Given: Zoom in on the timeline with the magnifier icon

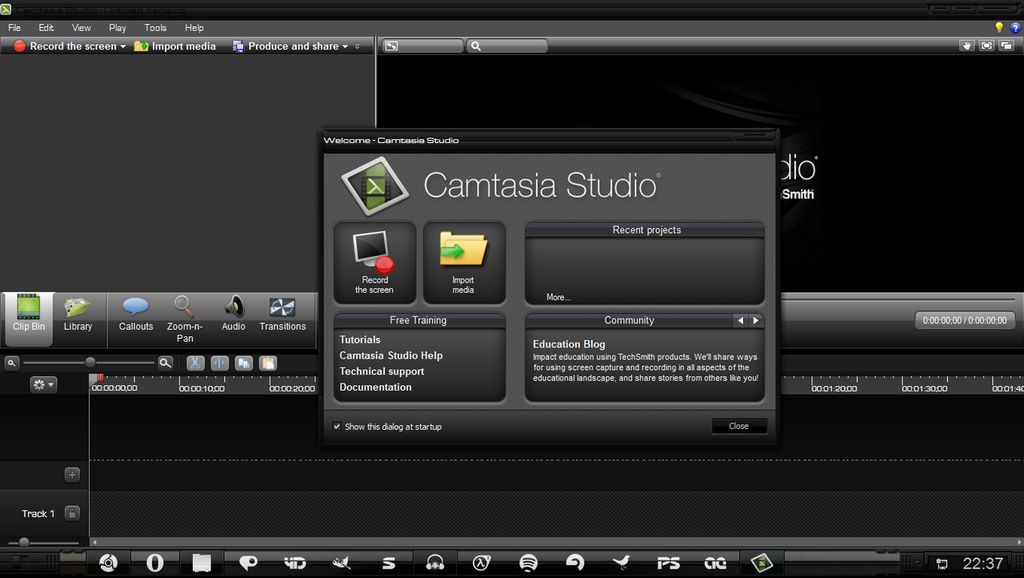Looking at the screenshot, I should (x=165, y=363).
